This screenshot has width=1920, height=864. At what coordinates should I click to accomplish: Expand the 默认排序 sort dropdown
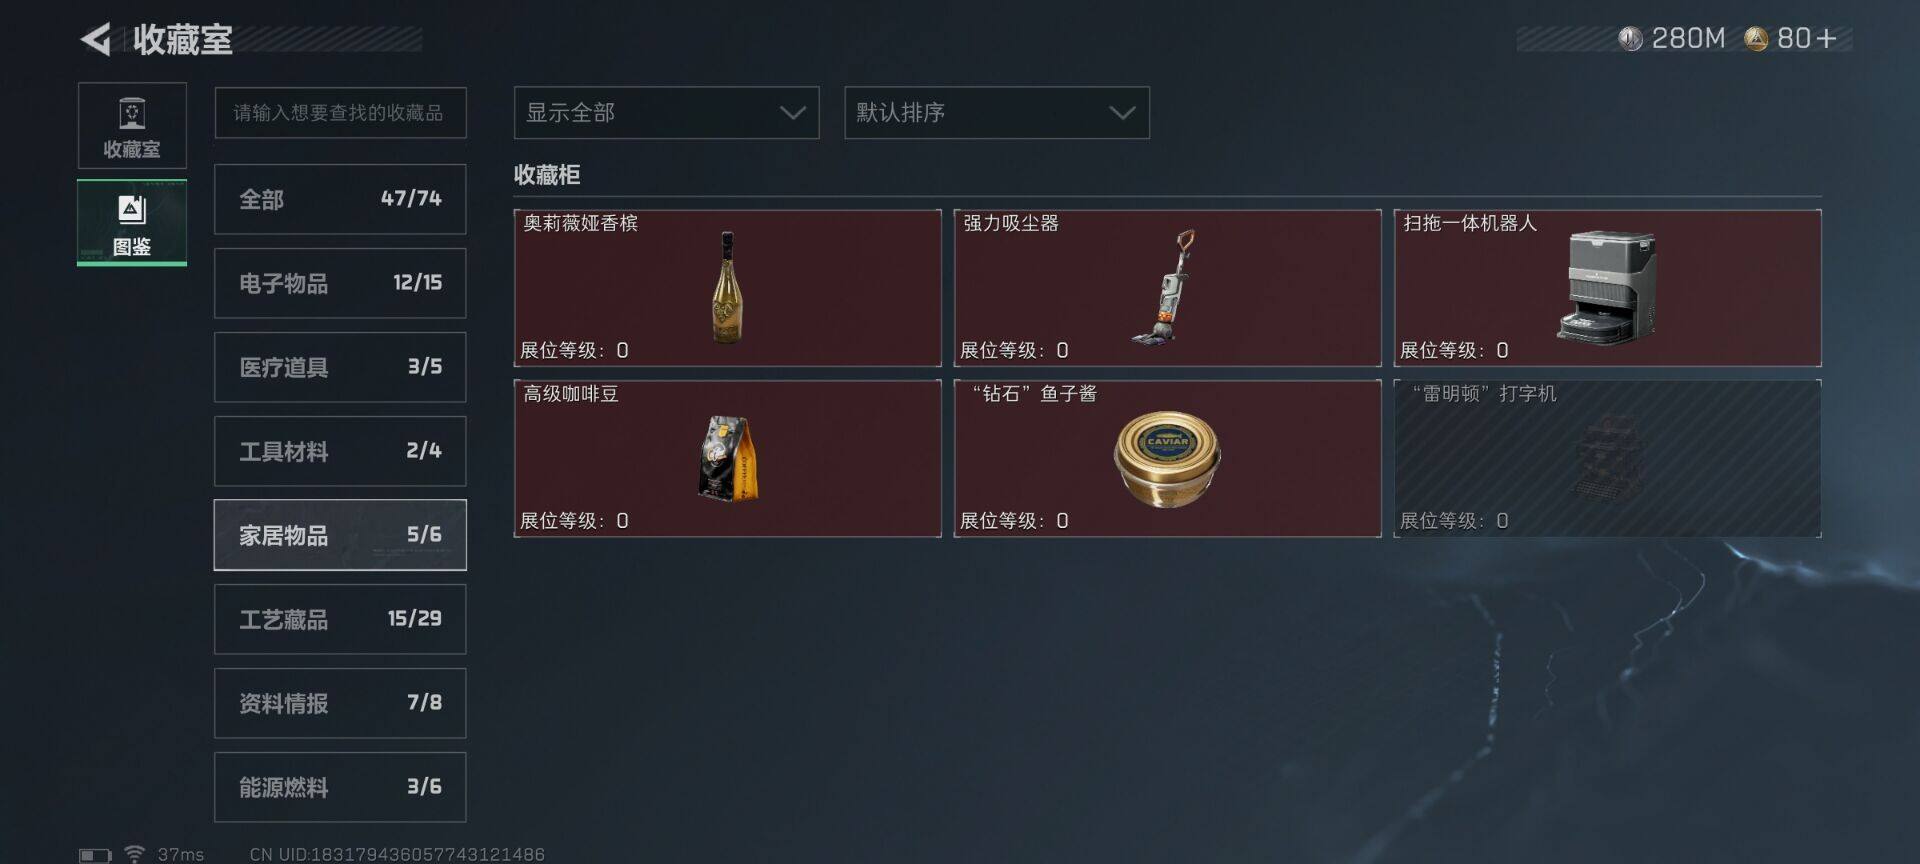tap(997, 113)
